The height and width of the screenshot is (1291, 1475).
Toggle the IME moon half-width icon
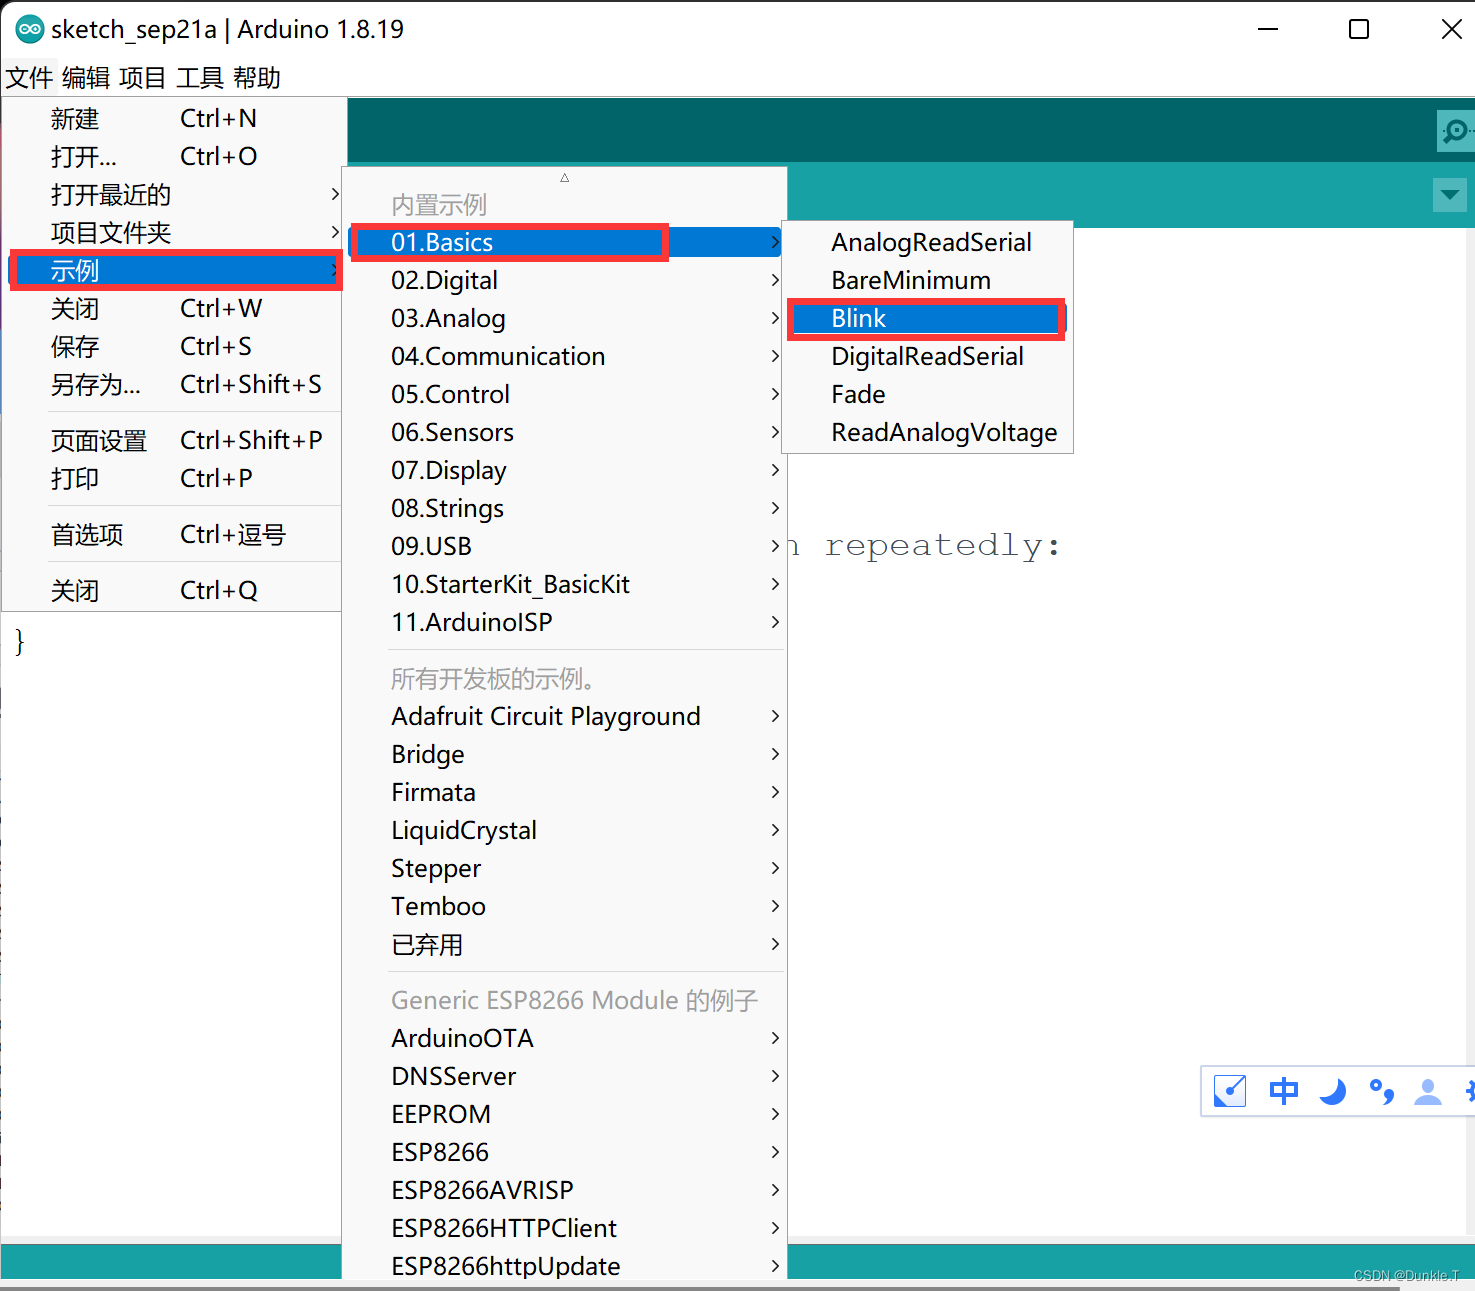tap(1332, 1091)
